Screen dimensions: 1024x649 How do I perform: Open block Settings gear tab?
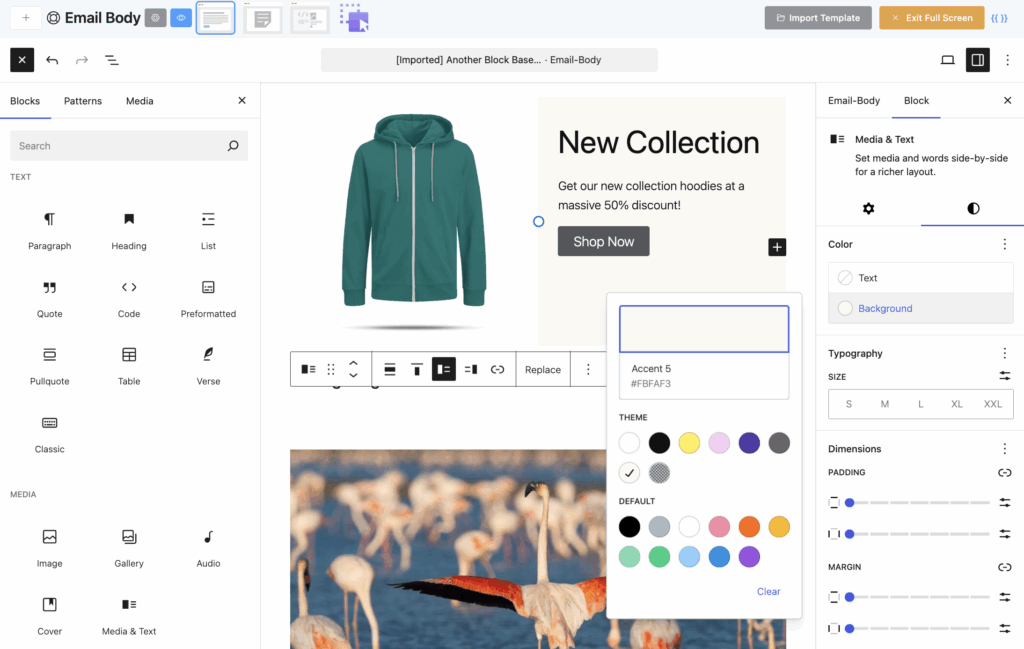click(868, 208)
